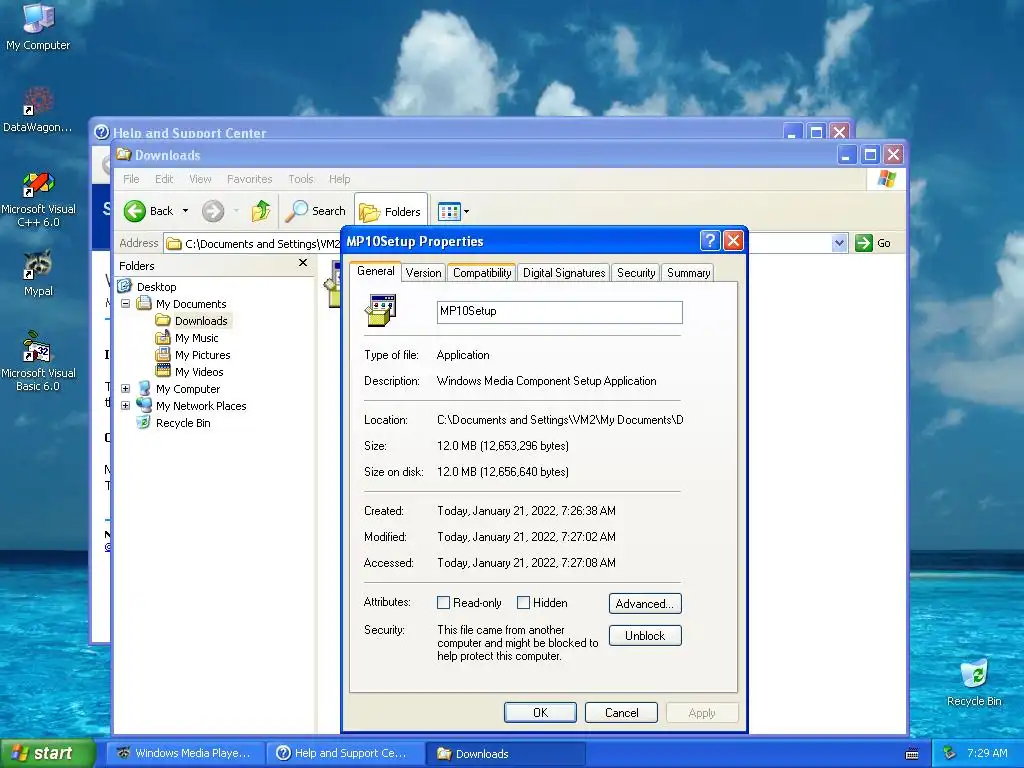This screenshot has height=768, width=1024.
Task: Click the Go button
Action: coord(873,243)
